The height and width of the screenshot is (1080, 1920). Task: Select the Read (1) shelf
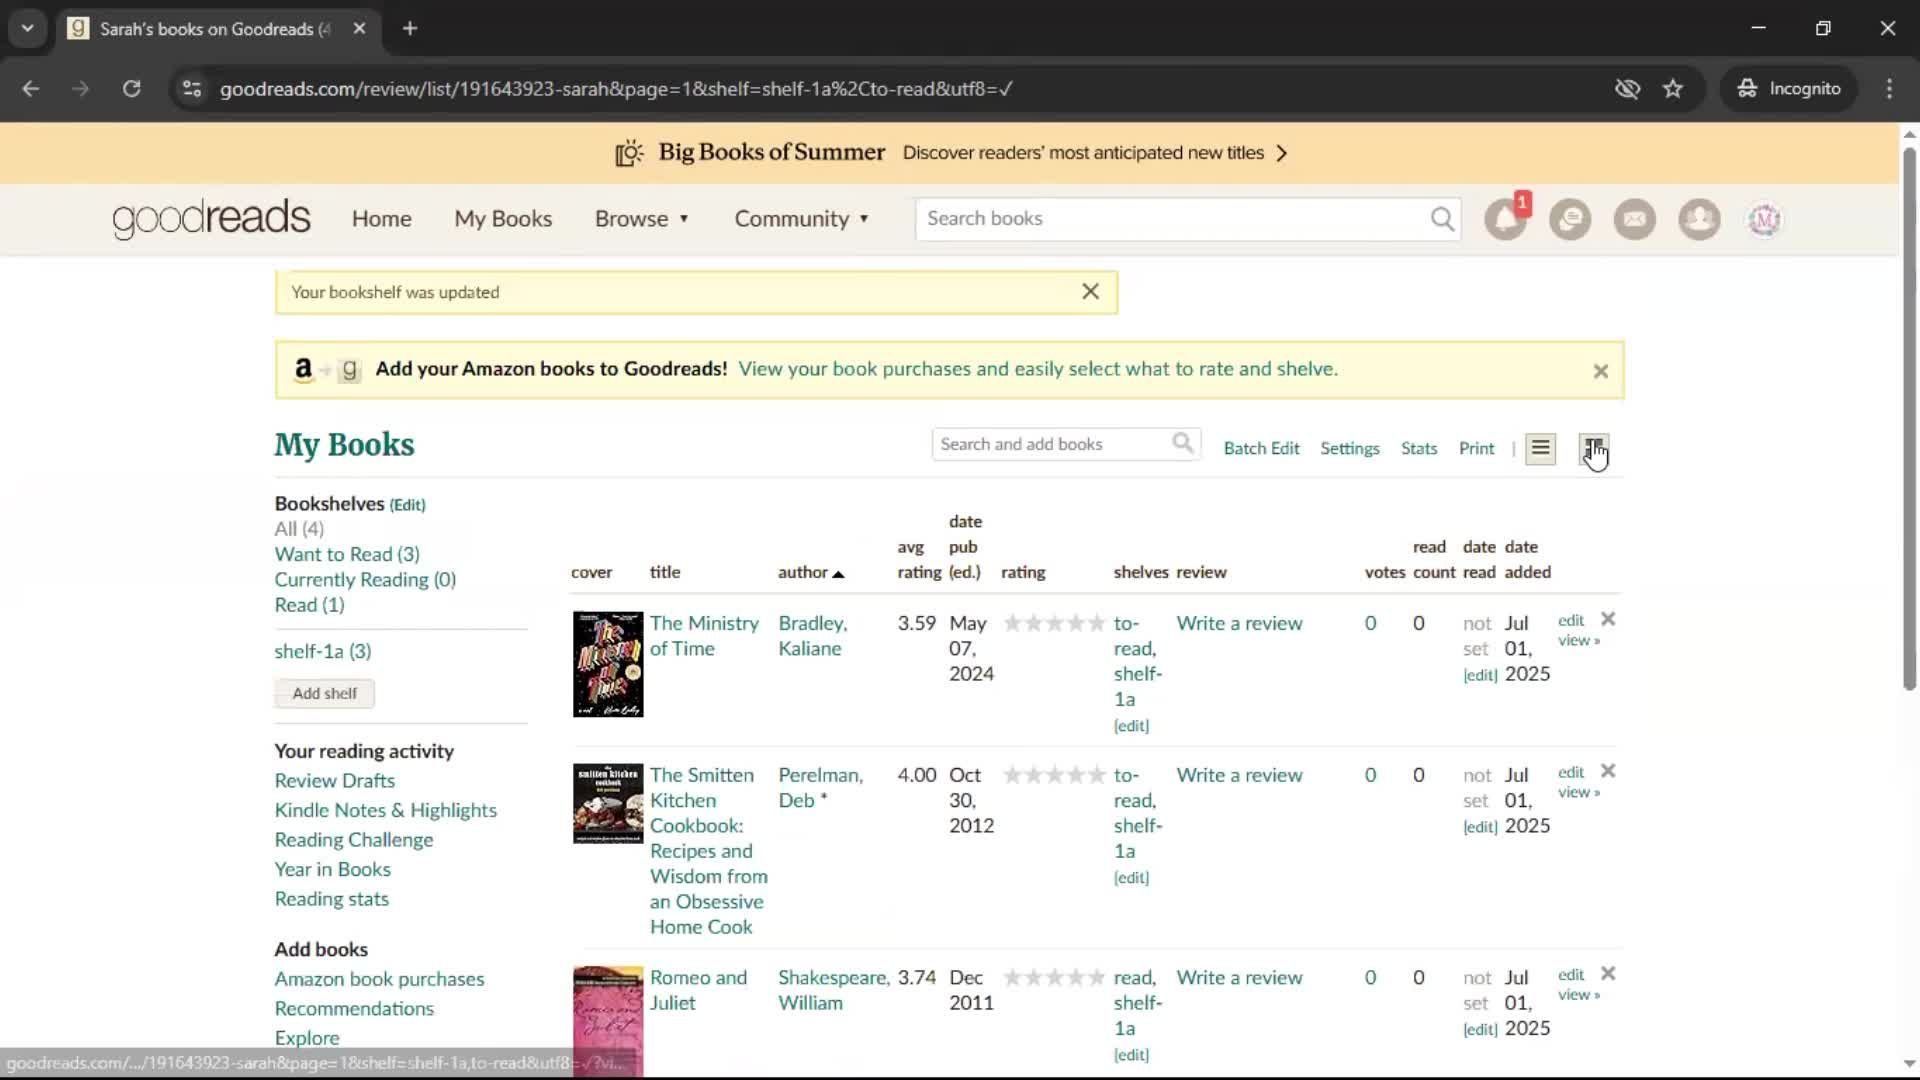309,605
